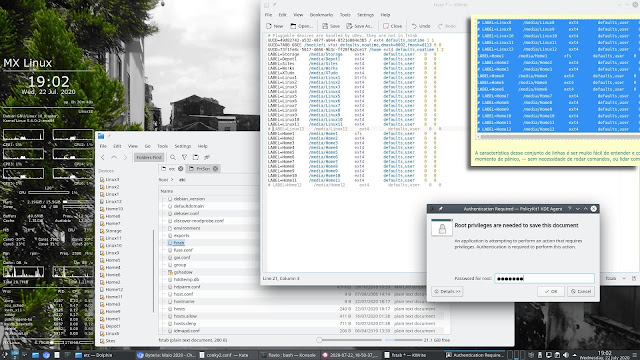Viewport: 640px width, 360px height.
Task: Switch to Konsole window in the taskbar
Action: coord(290,355)
